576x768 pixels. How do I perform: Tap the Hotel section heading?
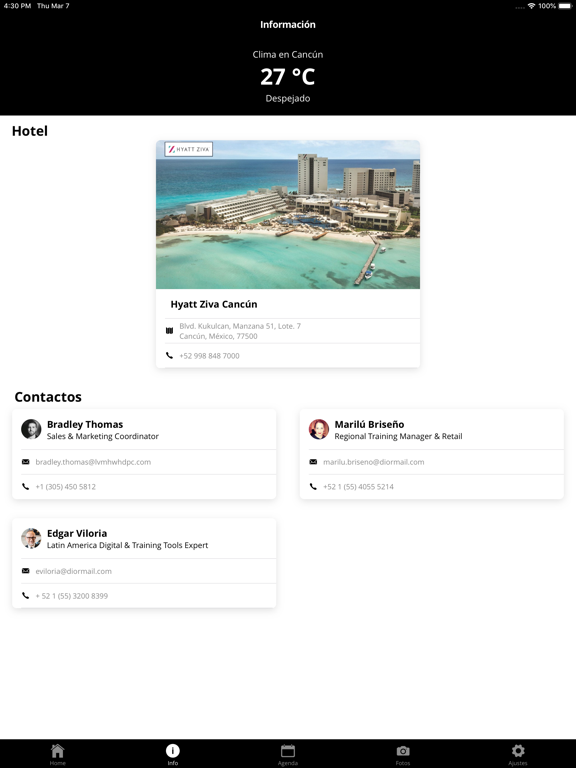pos(30,131)
